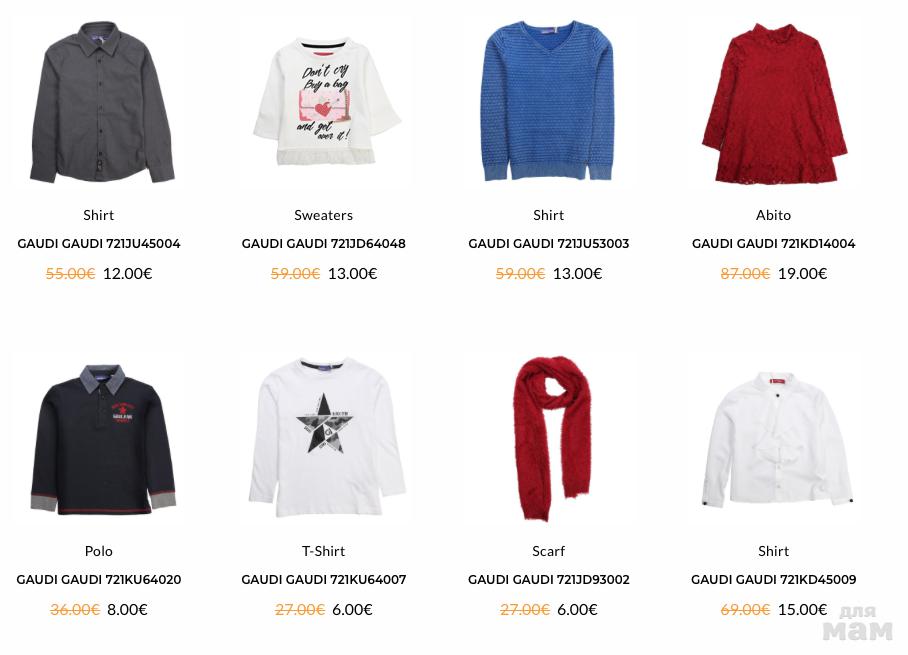Select product link GAUDI GAUDI 721JD64048

pos(324,244)
